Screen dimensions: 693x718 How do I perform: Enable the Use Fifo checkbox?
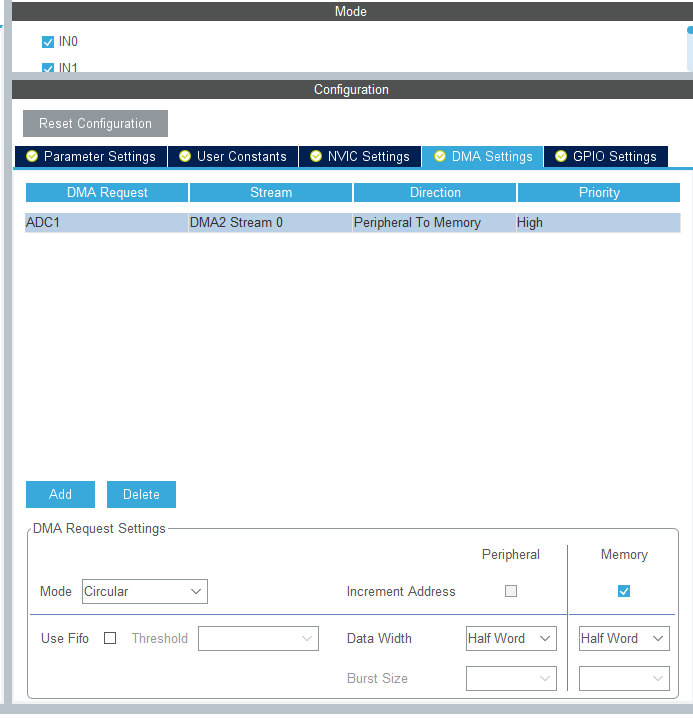click(110, 638)
